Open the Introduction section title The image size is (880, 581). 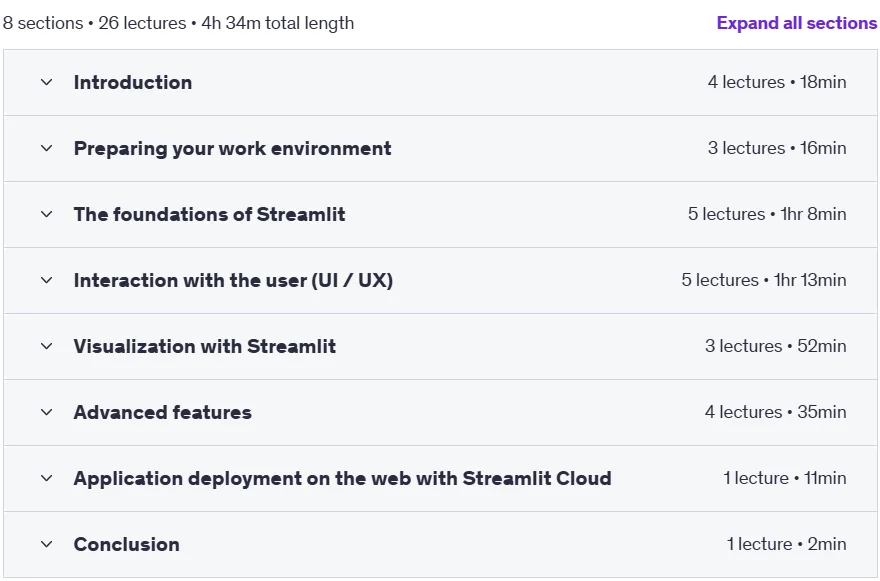[133, 83]
